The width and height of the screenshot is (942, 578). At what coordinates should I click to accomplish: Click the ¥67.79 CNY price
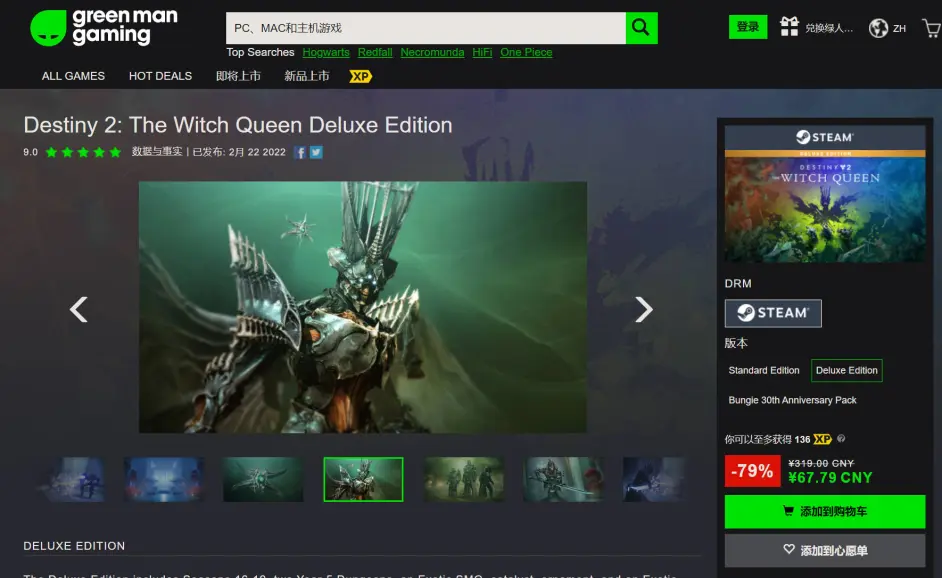pyautogui.click(x=830, y=478)
